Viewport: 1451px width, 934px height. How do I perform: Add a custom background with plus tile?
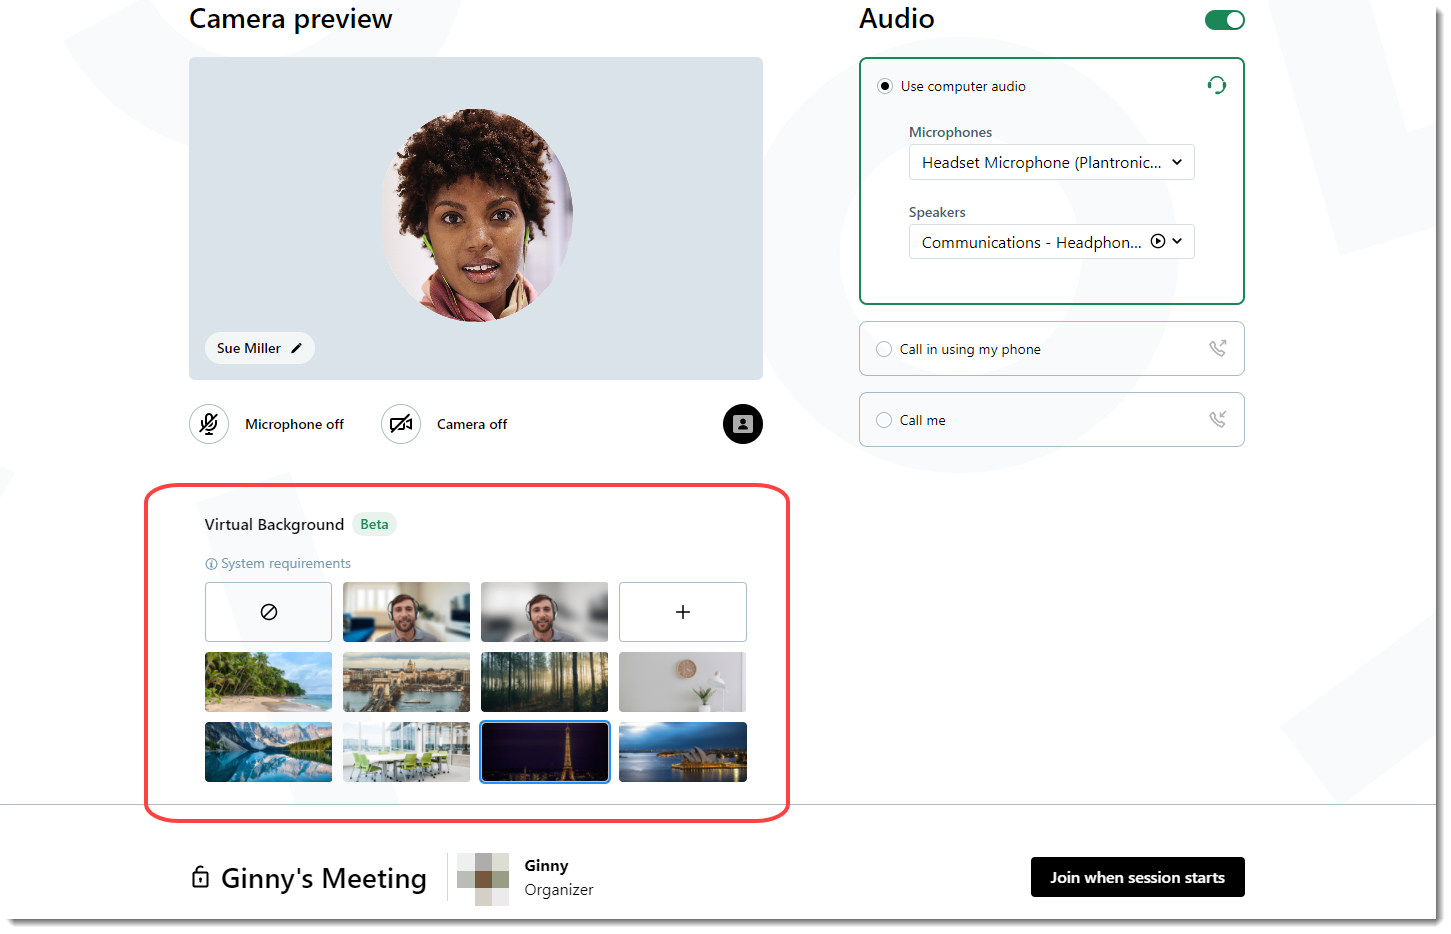pos(683,612)
